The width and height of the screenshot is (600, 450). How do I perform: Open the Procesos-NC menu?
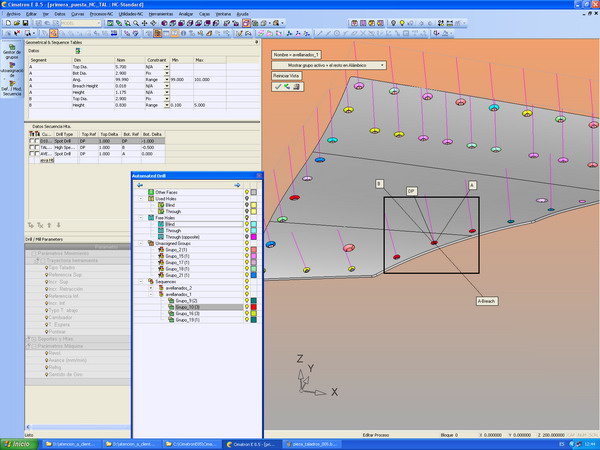tap(101, 15)
